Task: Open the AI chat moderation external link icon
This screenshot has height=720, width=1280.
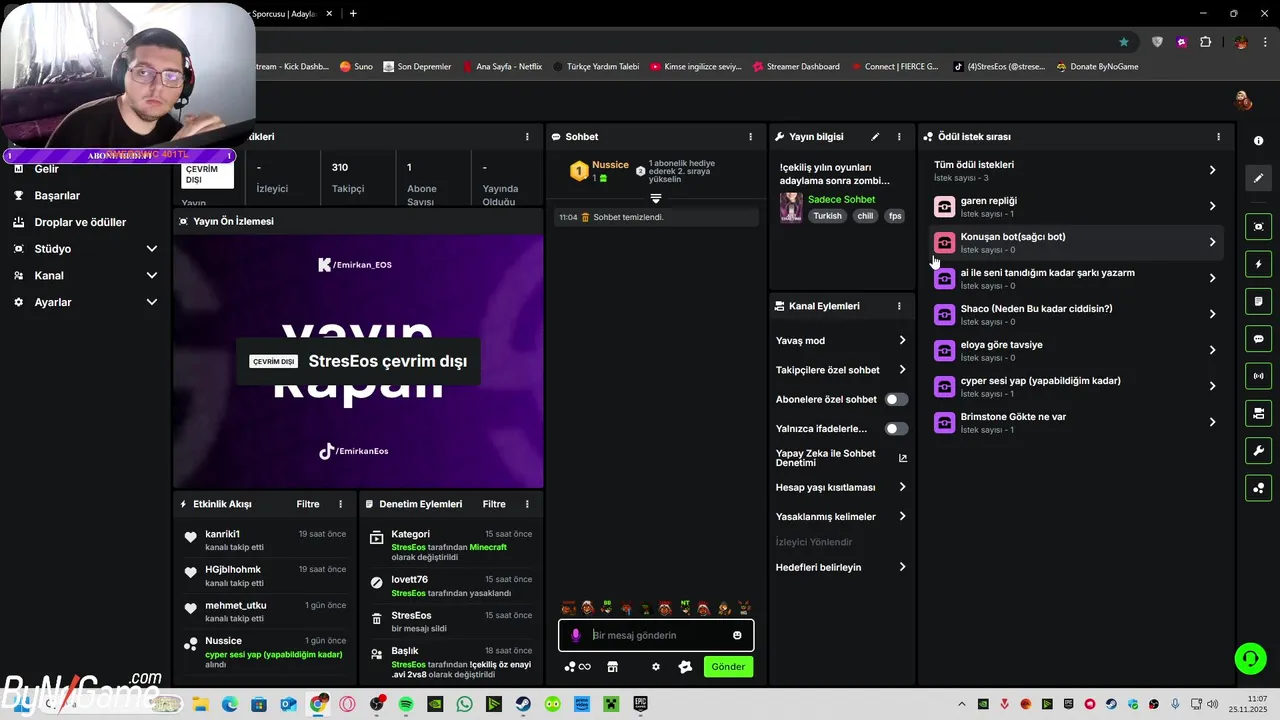Action: [903, 458]
